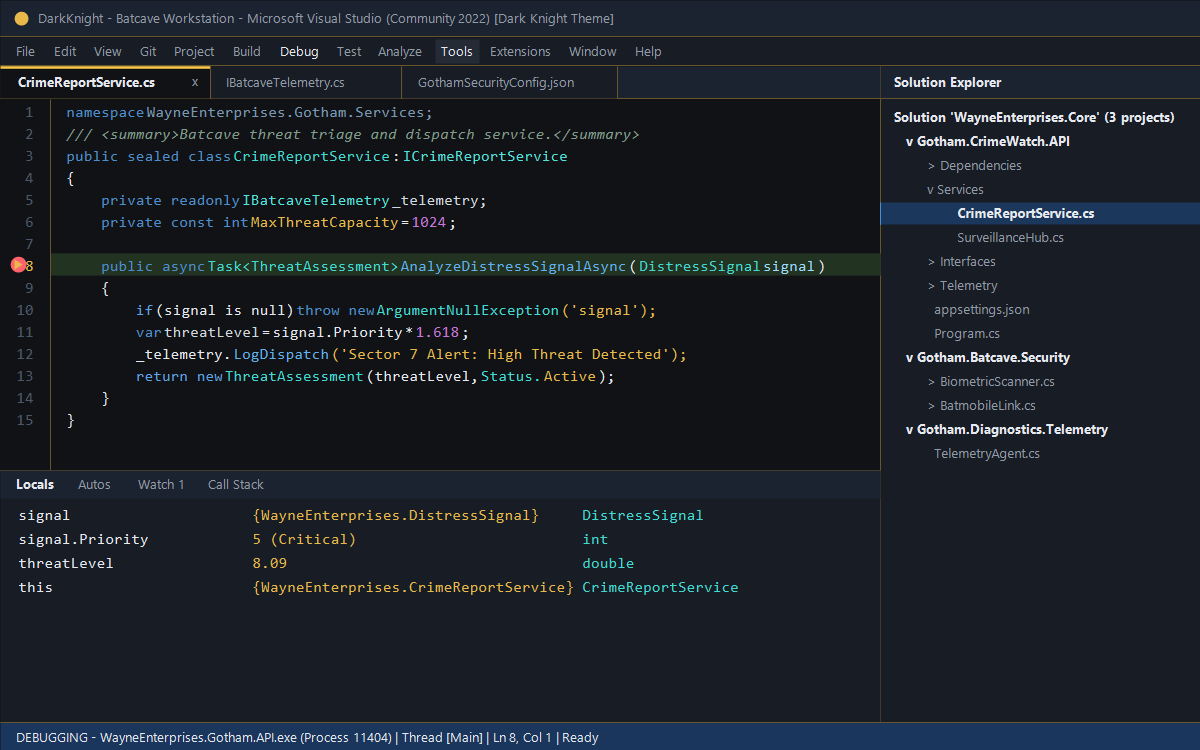Open the Git menu
The width and height of the screenshot is (1200, 750).
coord(148,51)
